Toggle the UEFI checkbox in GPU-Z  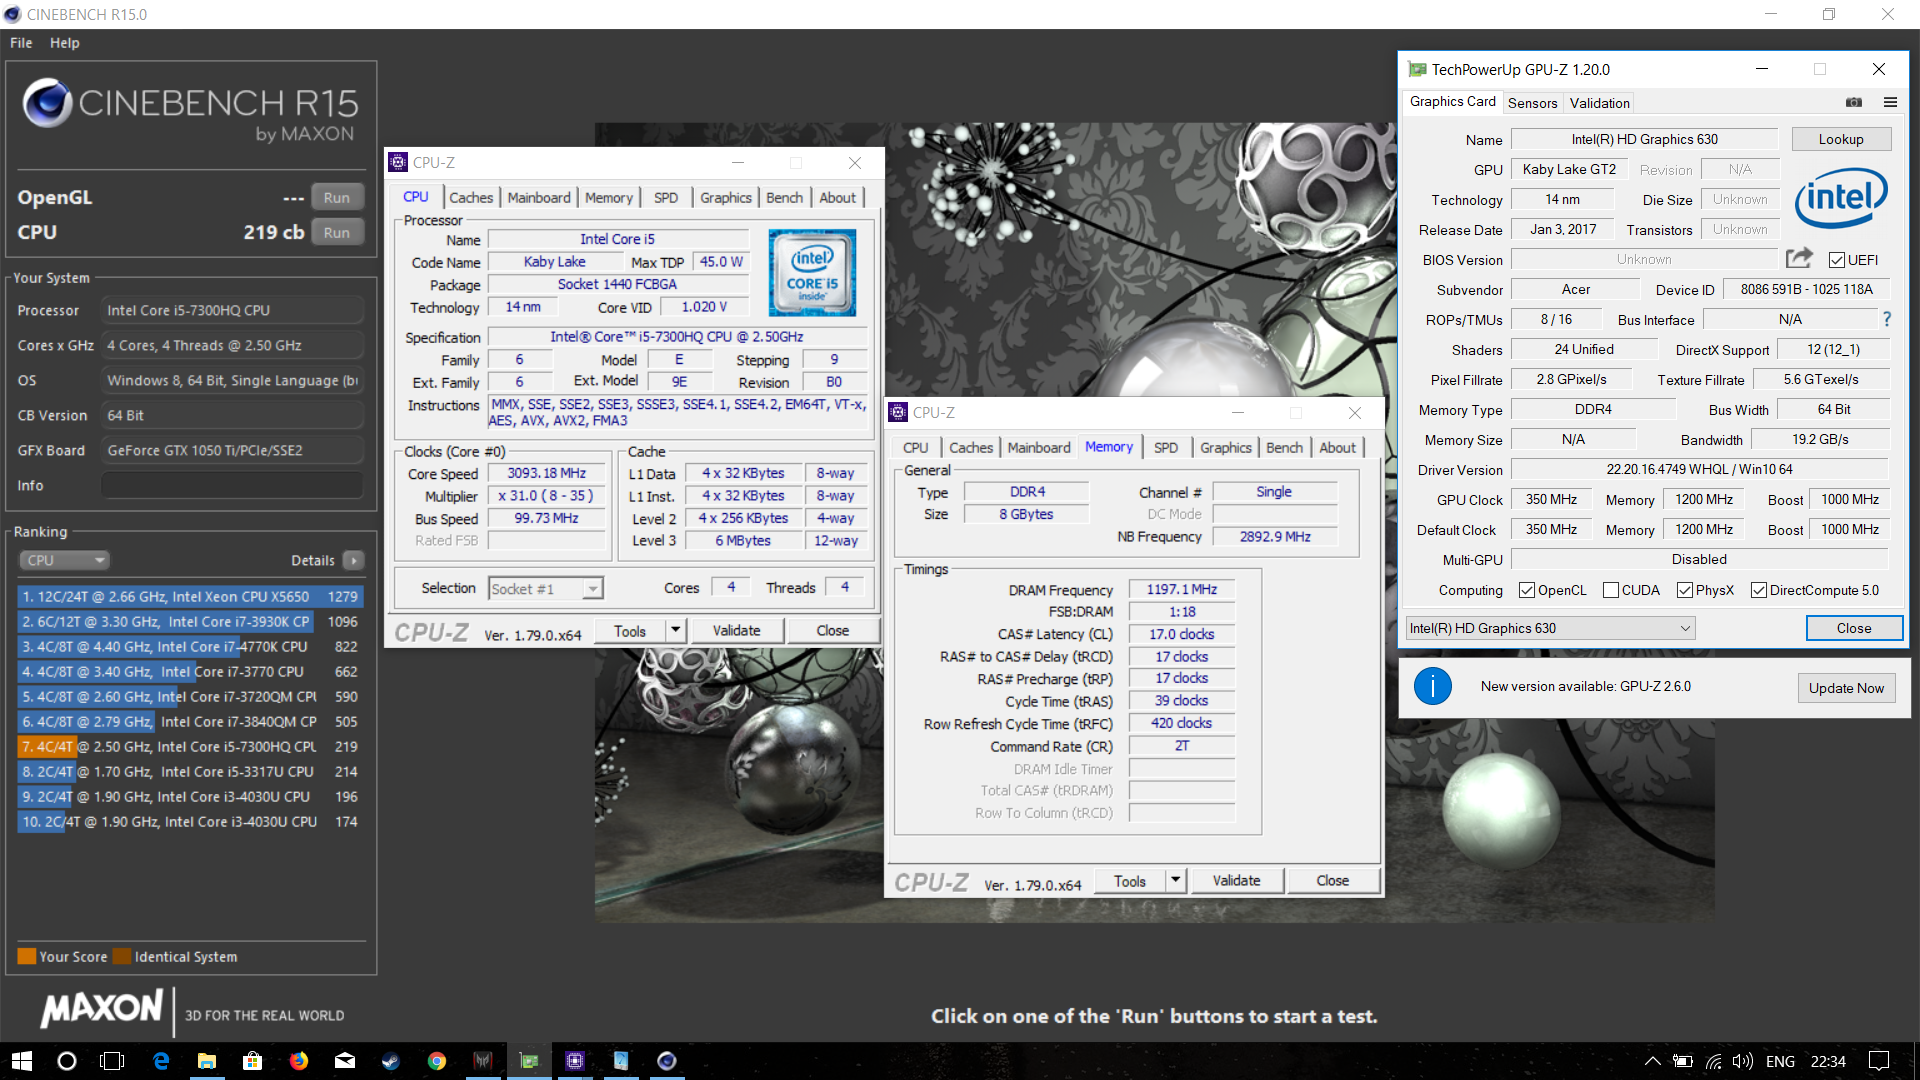[1837, 260]
